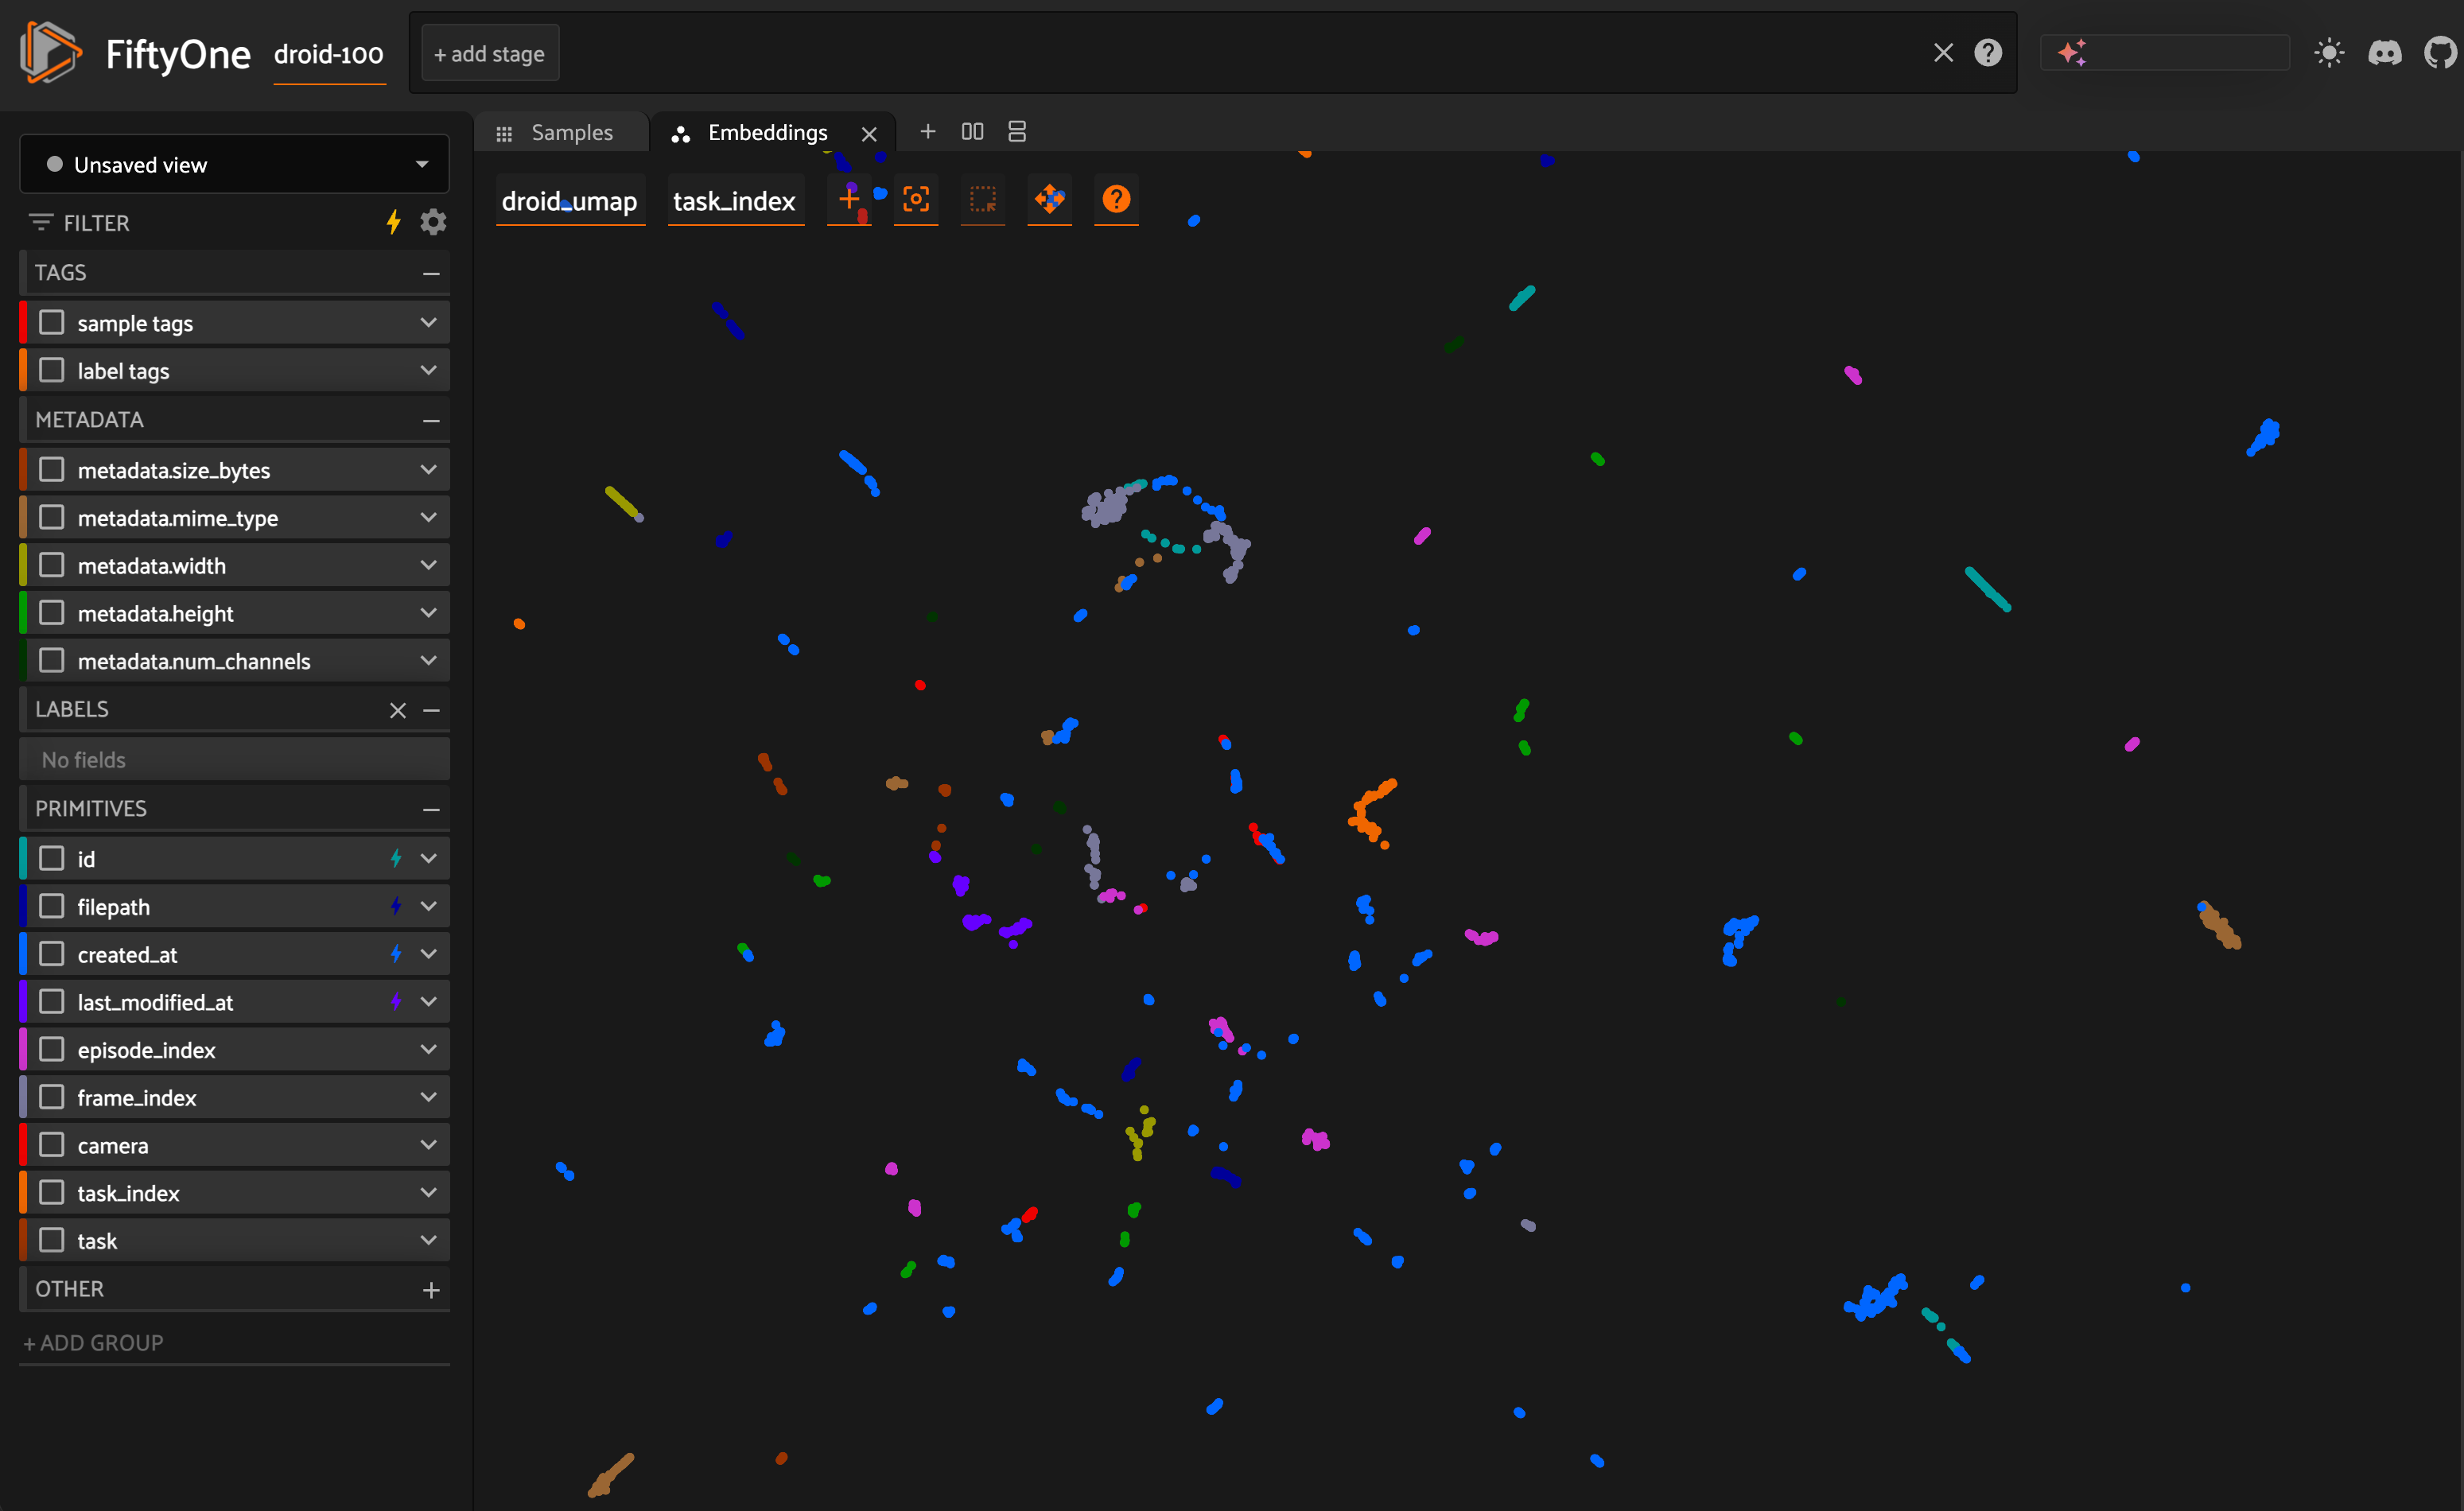The image size is (2464, 1511).
Task: Open the Unsaved view dropdown
Action: coord(234,164)
